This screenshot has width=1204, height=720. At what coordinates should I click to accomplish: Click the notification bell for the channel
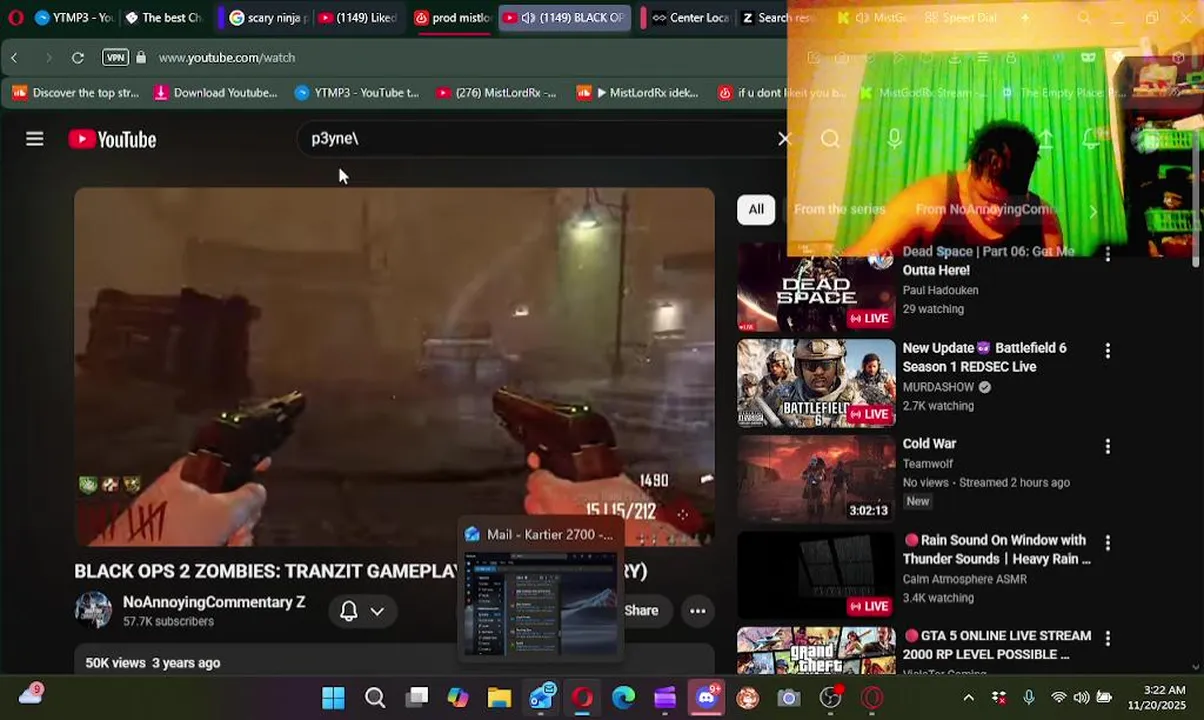tap(349, 611)
